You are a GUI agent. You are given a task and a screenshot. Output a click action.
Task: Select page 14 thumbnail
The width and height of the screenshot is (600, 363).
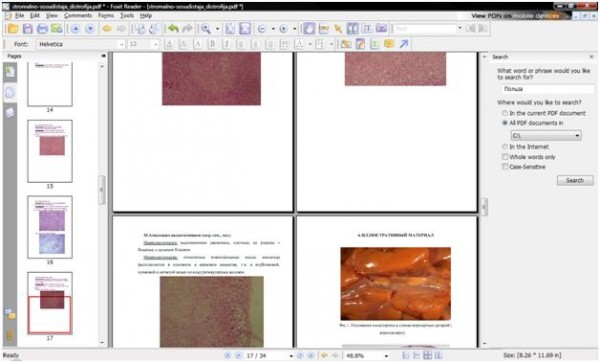50,85
